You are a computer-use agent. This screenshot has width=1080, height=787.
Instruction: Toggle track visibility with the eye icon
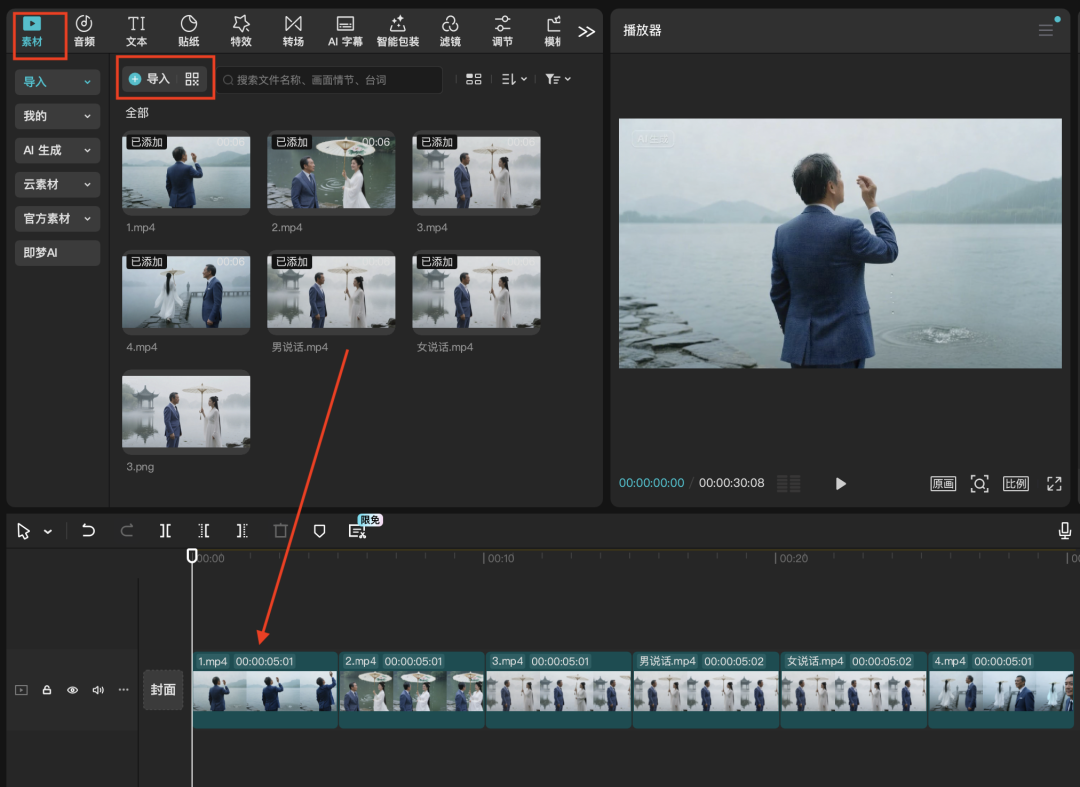click(x=72, y=690)
